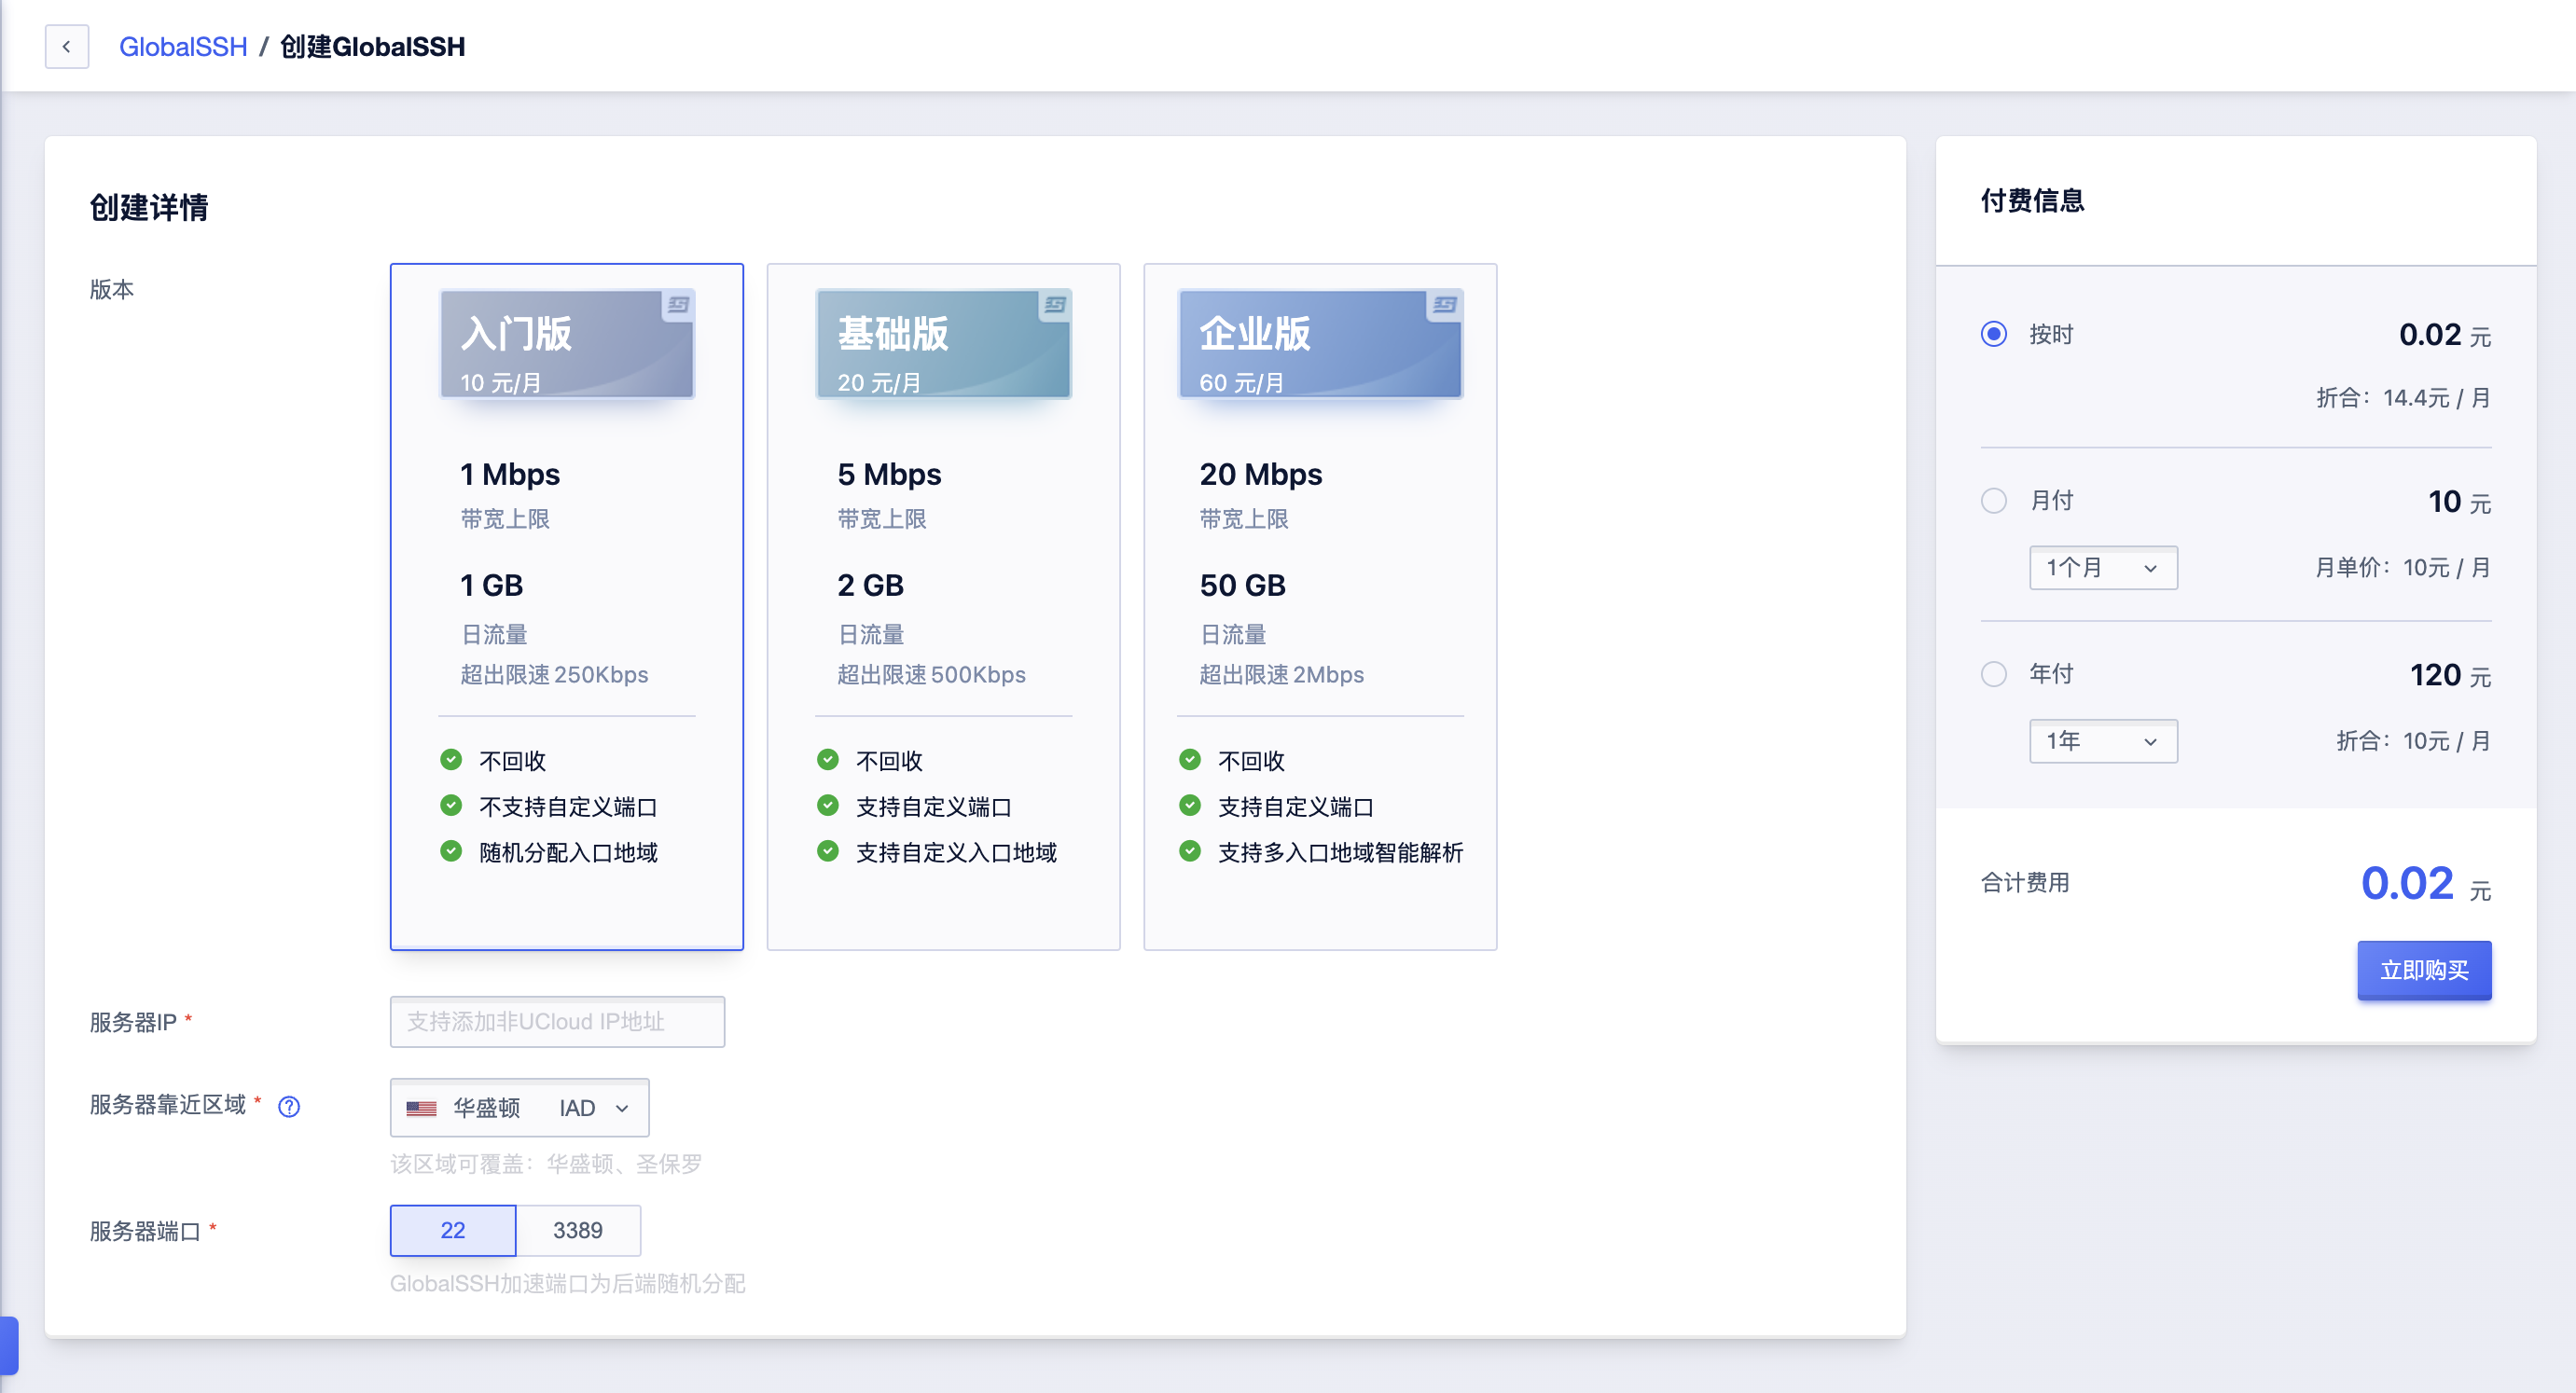Click the GlobalSSH badge icon on 入门版 card

[x=678, y=303]
